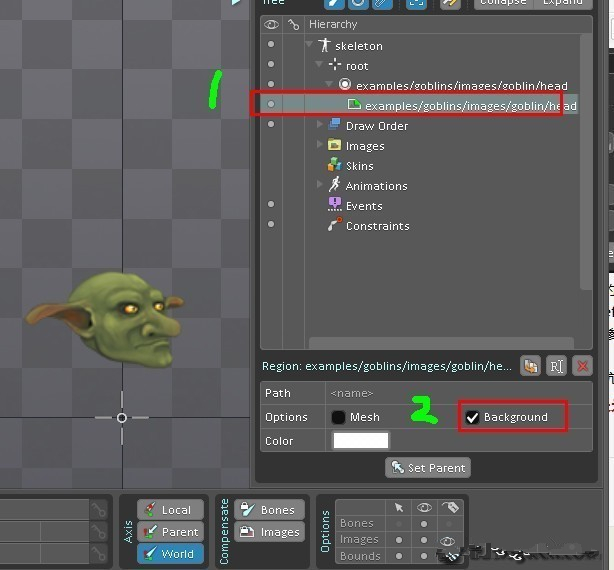Screen dimensions: 614x570
Task: Select the Local axis button
Action: point(170,510)
